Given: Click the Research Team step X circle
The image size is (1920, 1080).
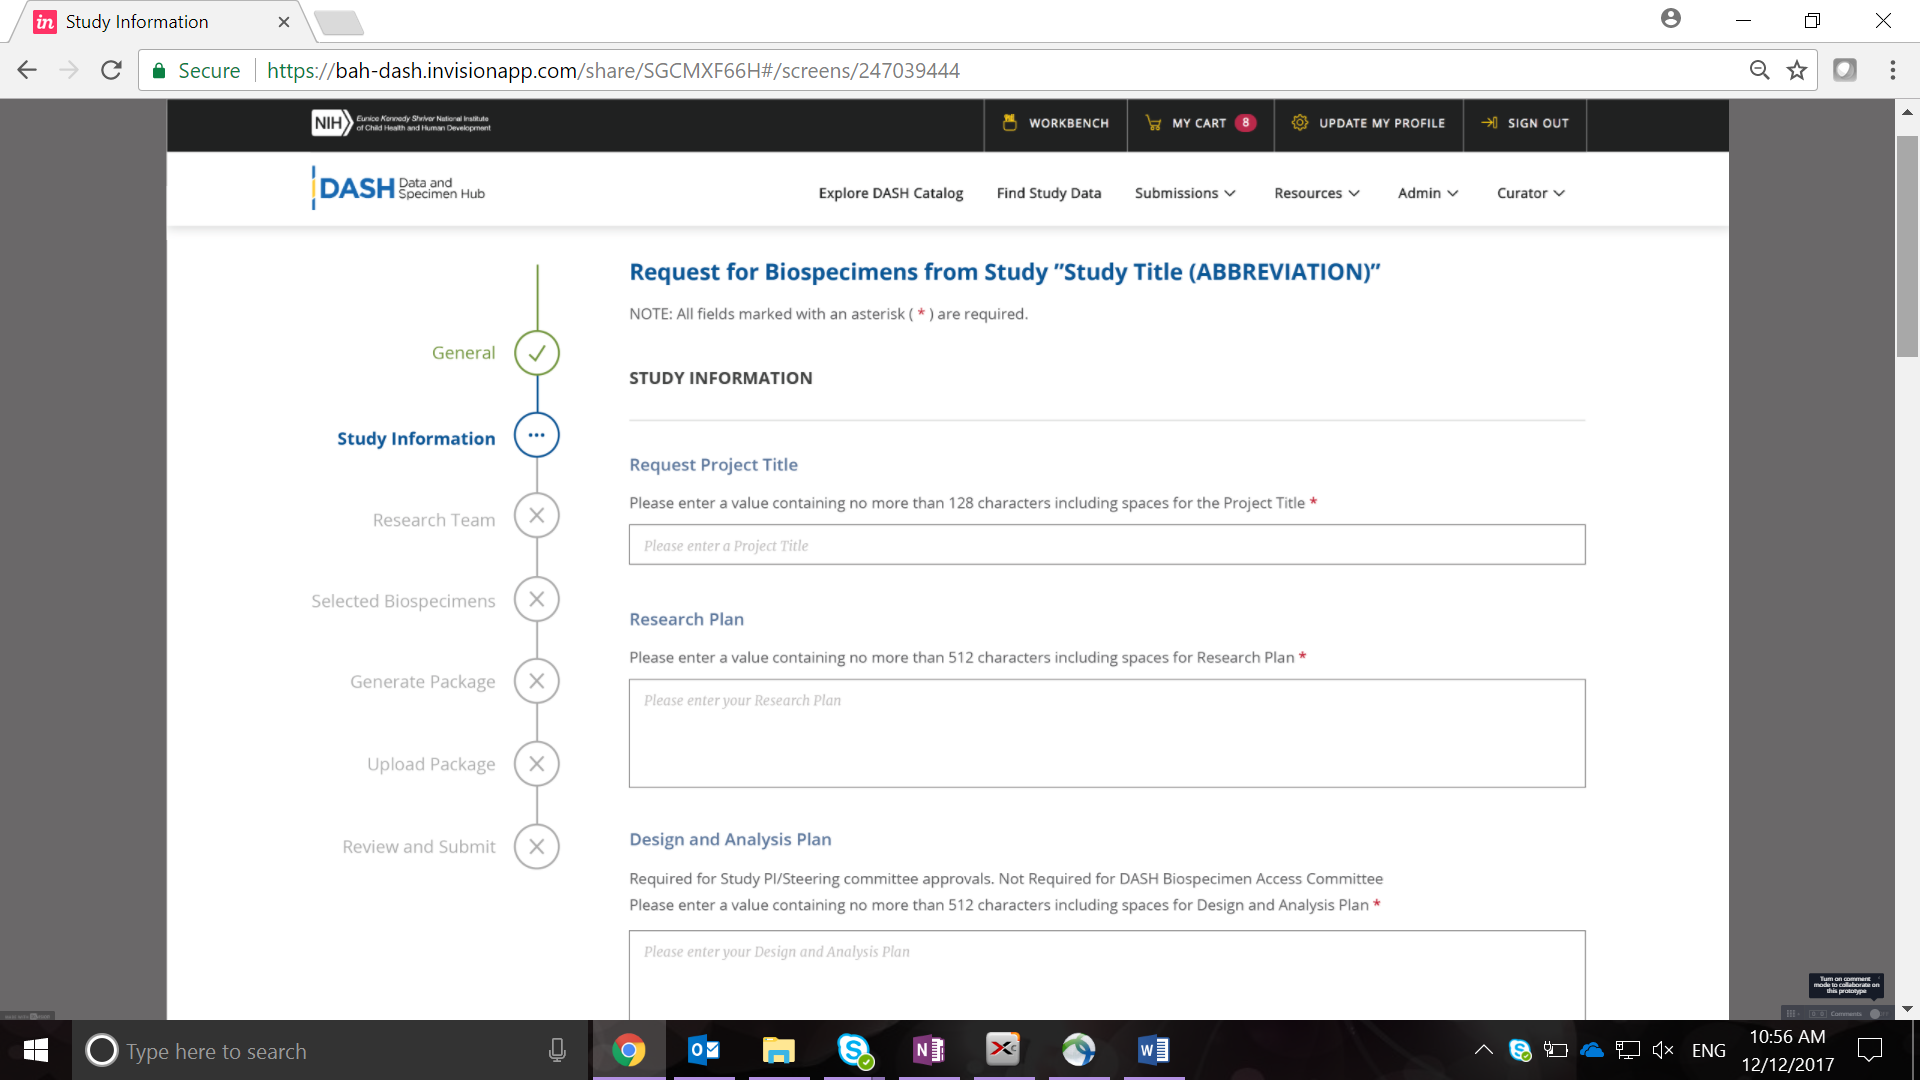Looking at the screenshot, I should coord(537,516).
